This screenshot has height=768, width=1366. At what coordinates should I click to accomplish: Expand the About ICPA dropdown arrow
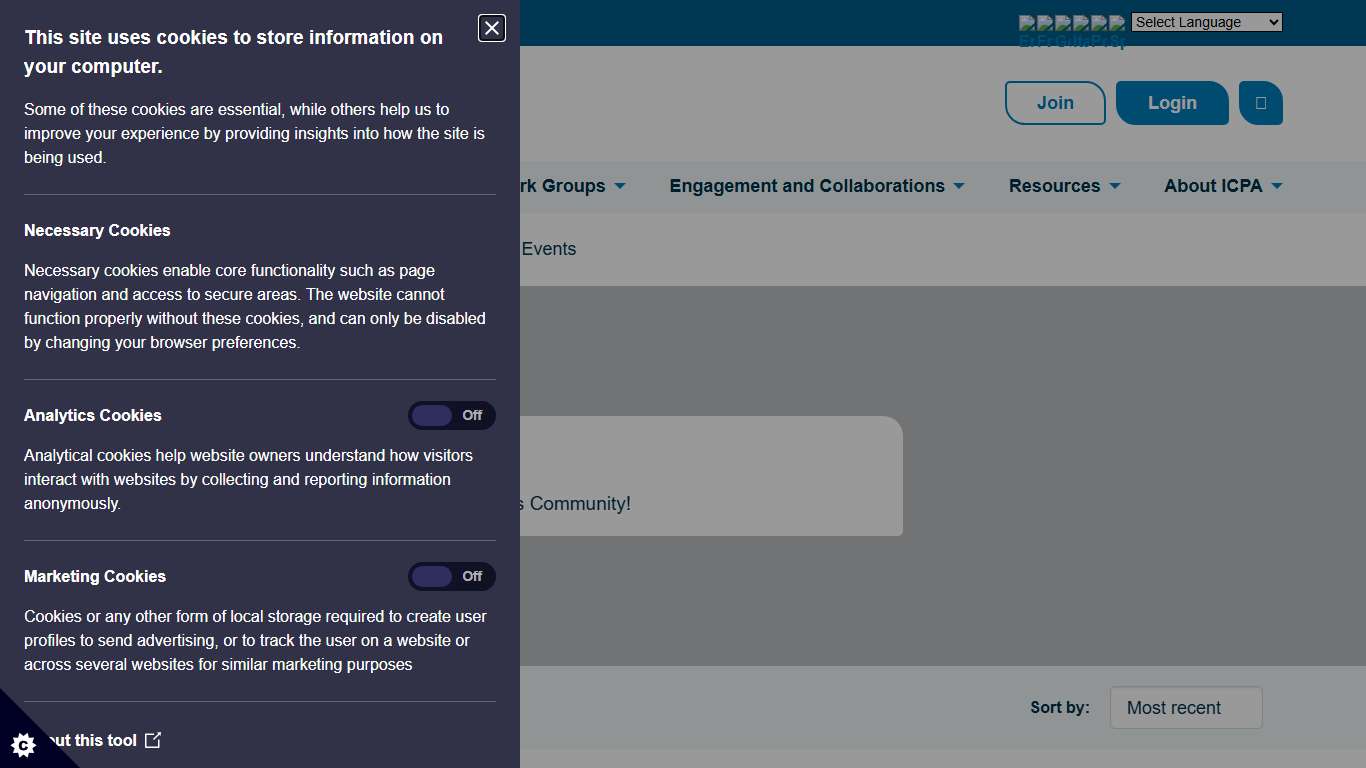[1276, 186]
